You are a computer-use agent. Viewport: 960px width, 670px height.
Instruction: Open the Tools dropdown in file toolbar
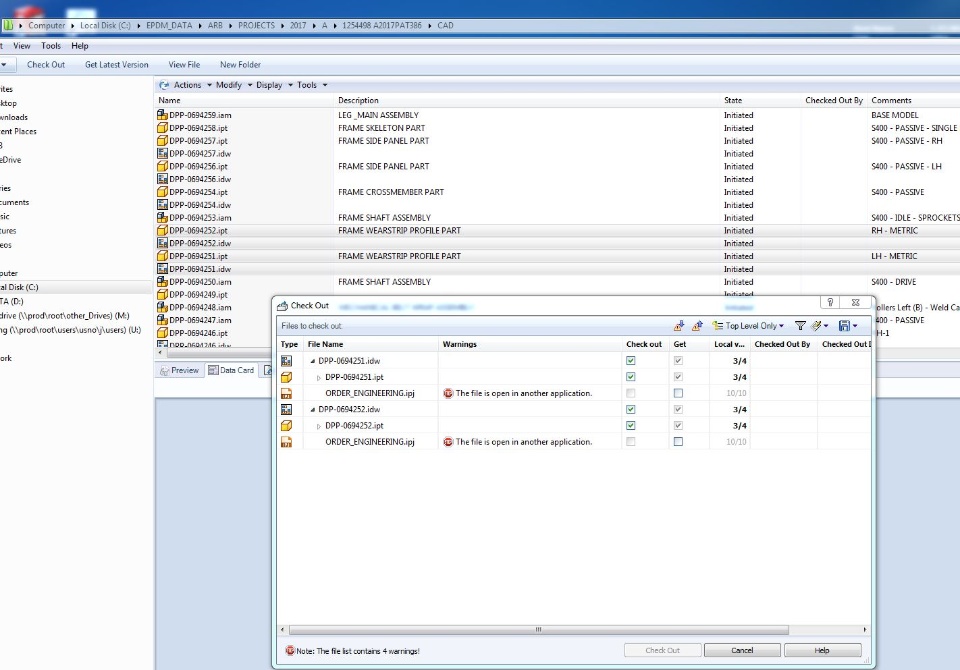[312, 85]
